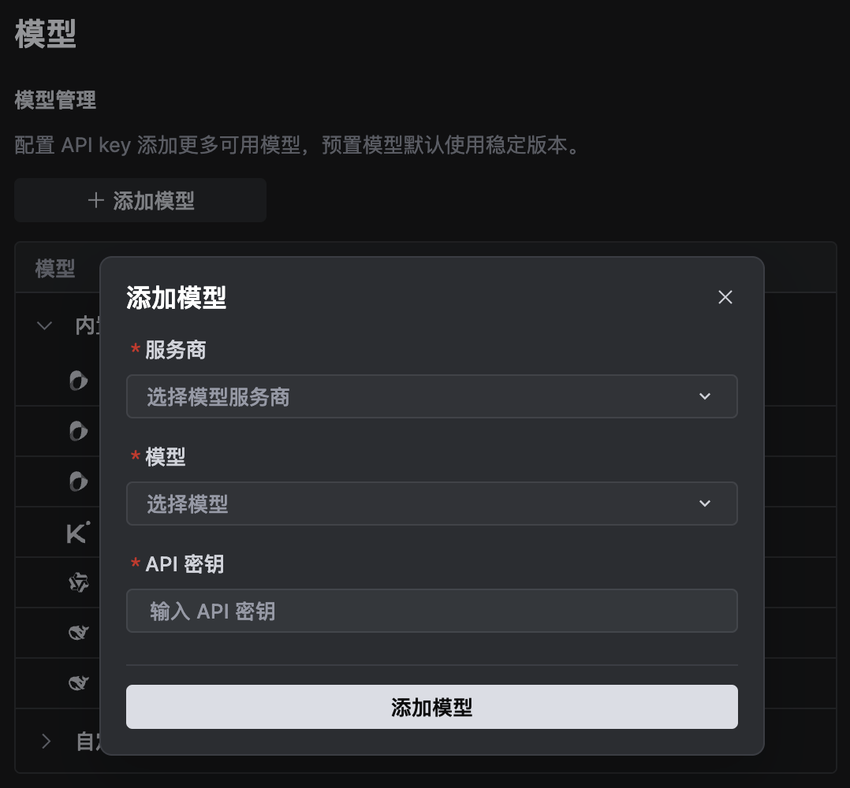The height and width of the screenshot is (788, 850).
Task: Click the upper DeepSeek whale icon
Action: click(78, 633)
